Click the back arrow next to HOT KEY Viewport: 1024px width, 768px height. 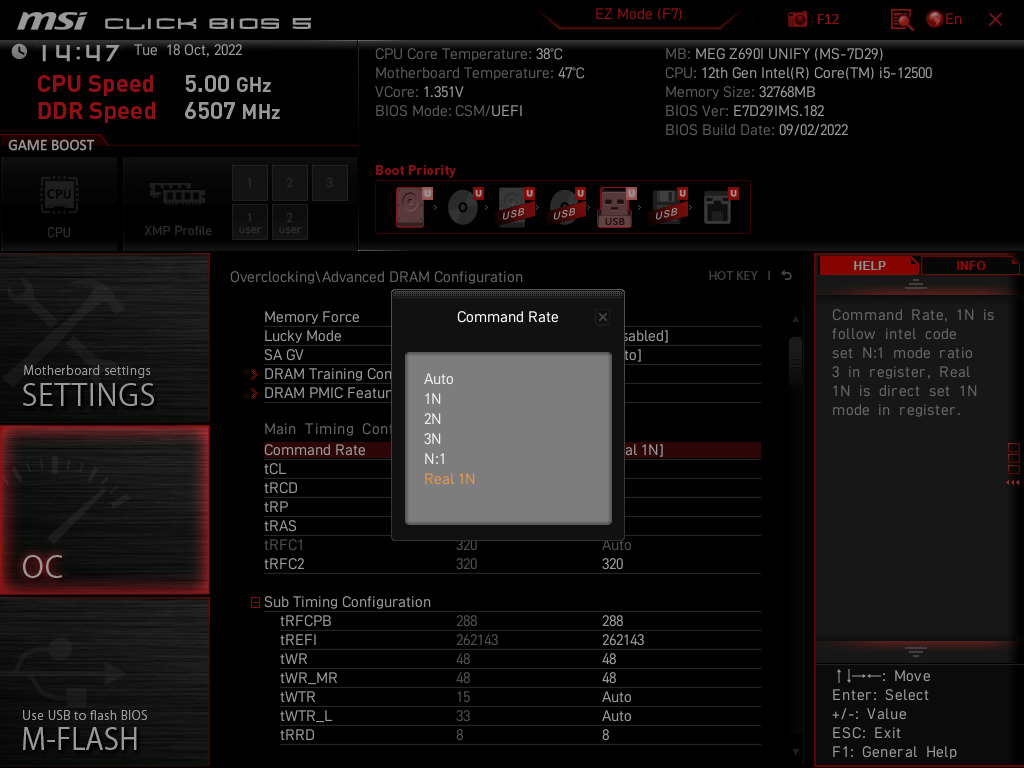point(786,276)
